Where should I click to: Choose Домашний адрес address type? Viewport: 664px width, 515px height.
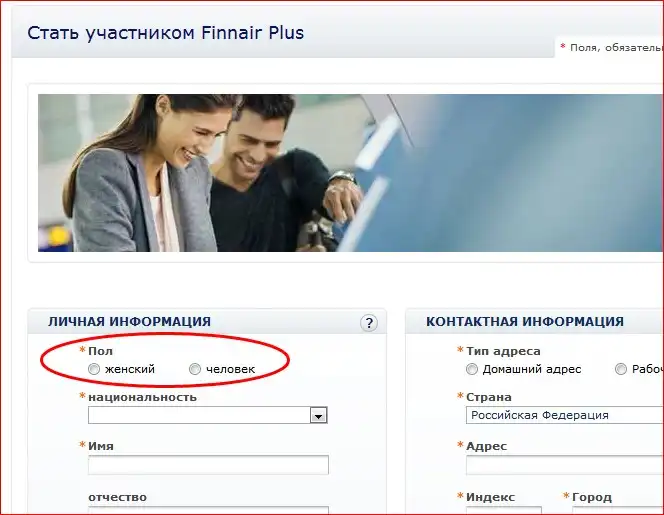point(471,369)
